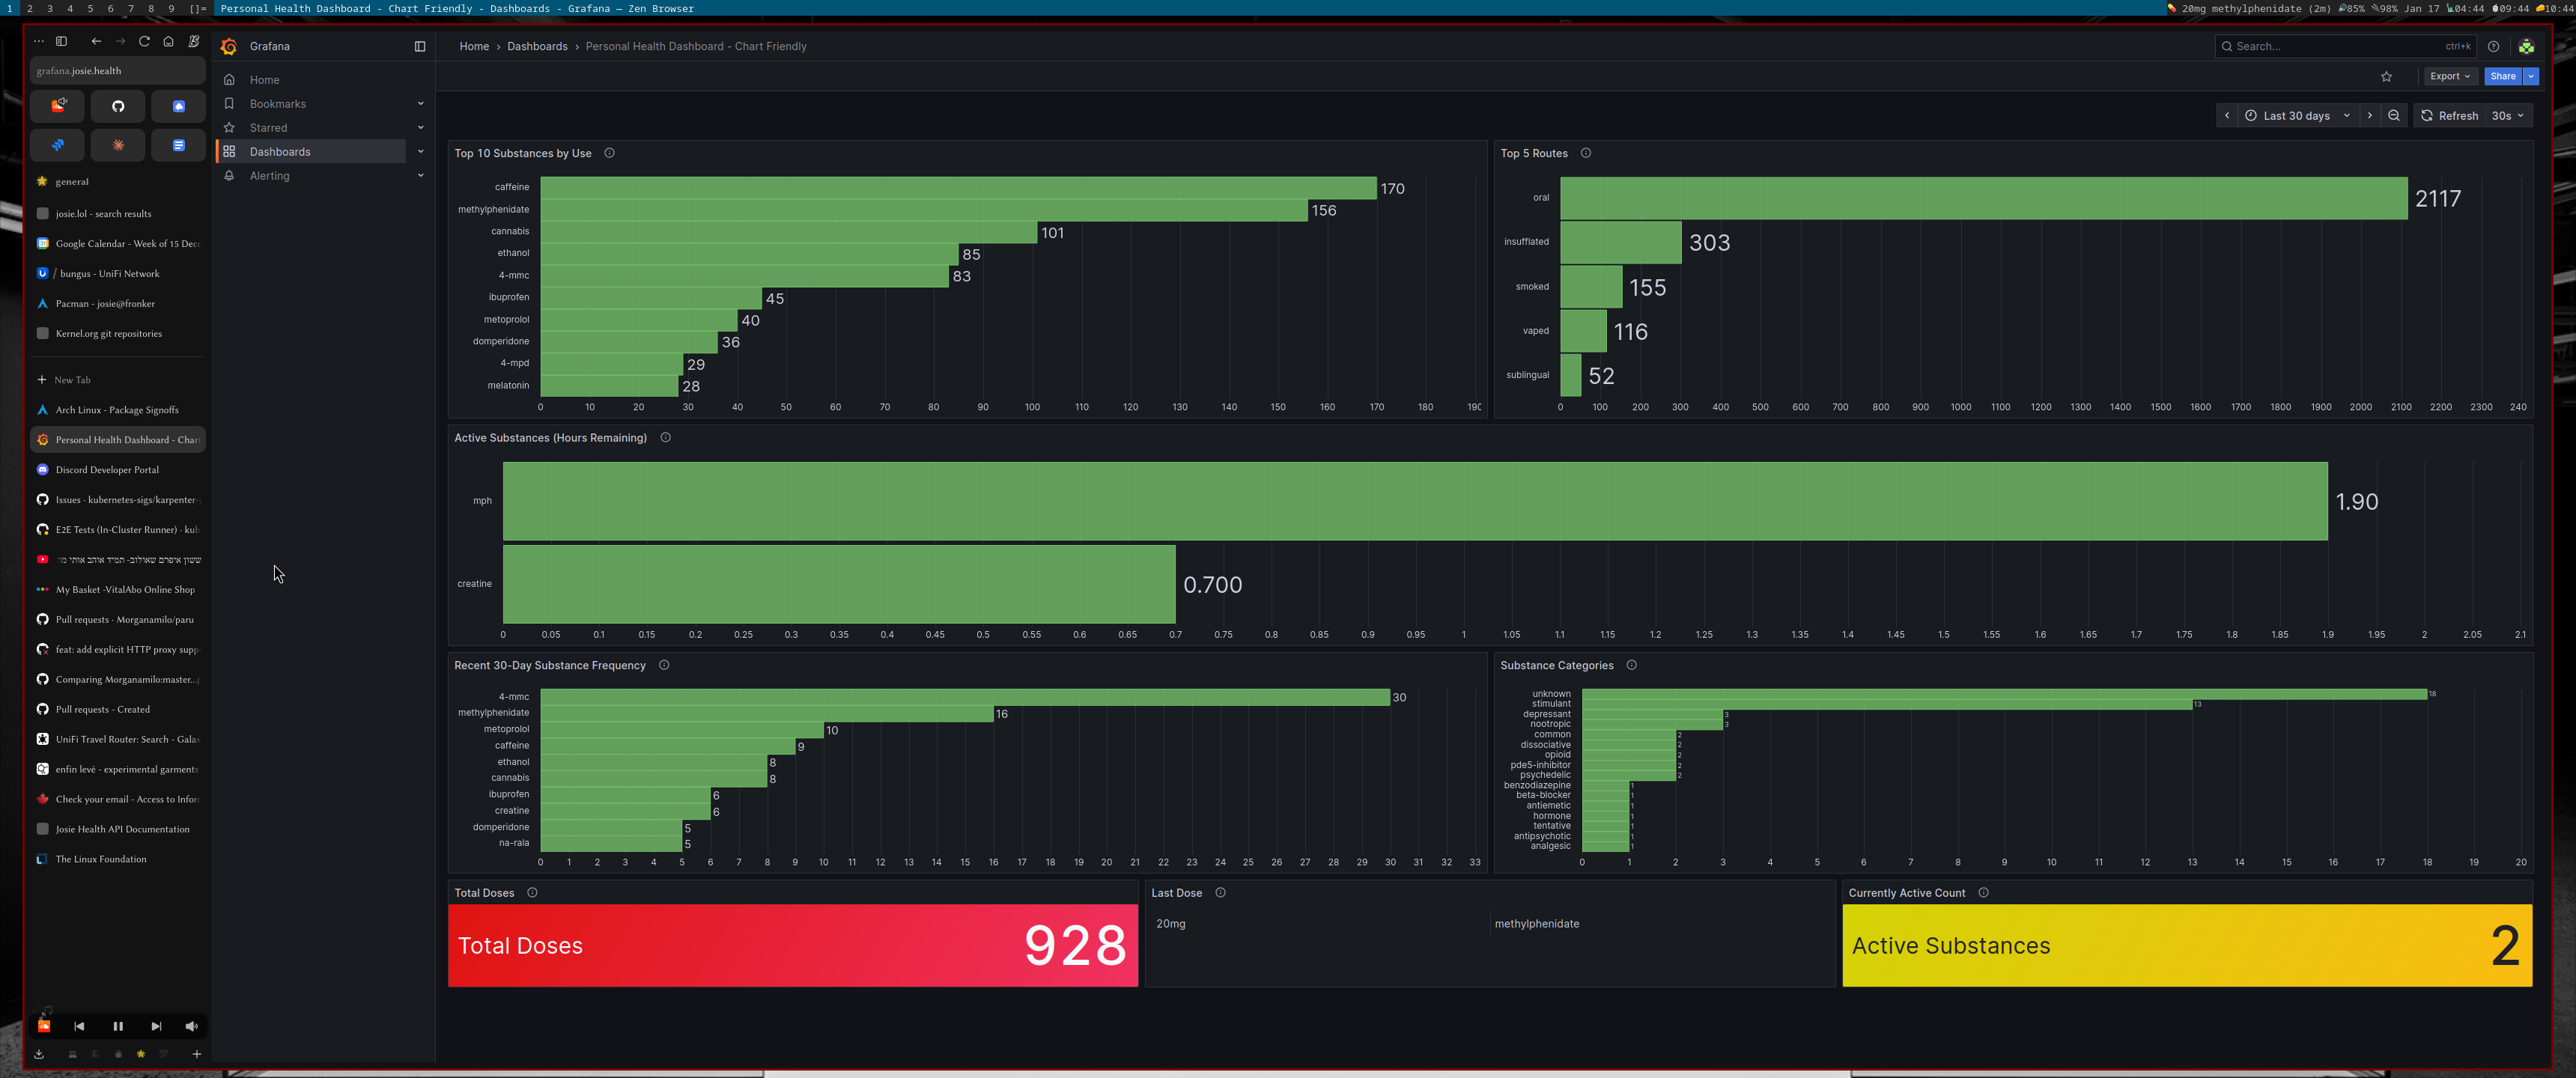Click the Grafana logo
The width and height of the screenshot is (2576, 1078).
(229, 46)
